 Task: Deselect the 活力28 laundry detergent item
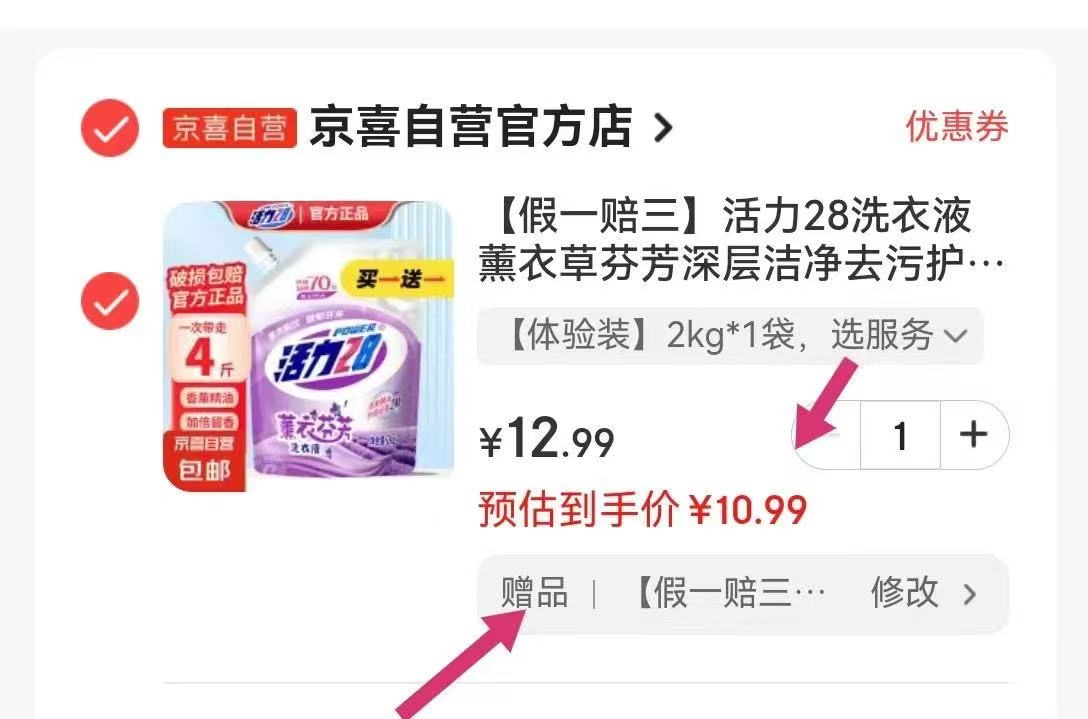(110, 301)
